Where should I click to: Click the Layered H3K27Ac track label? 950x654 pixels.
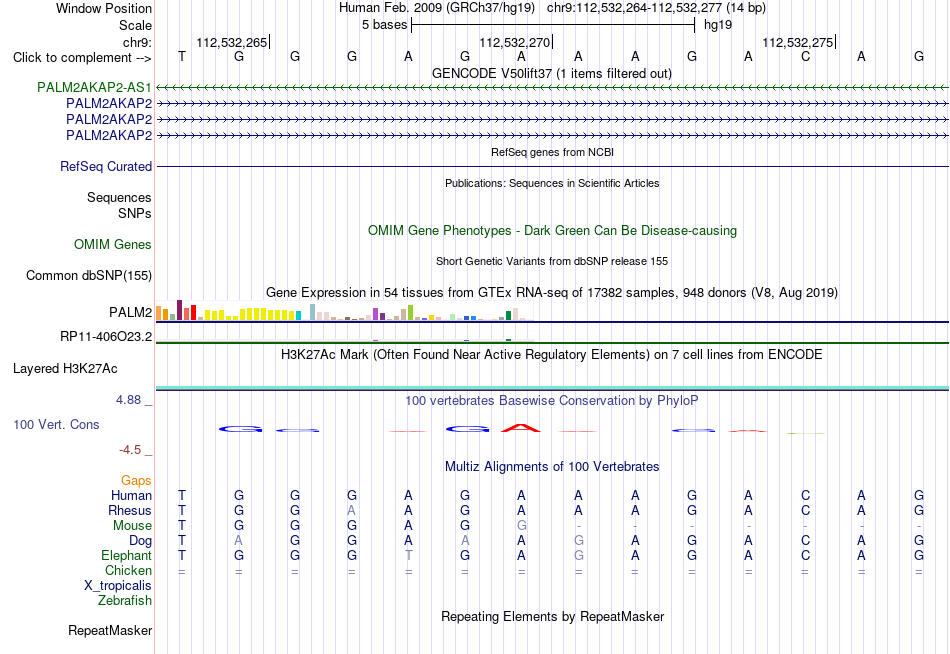[x=65, y=369]
